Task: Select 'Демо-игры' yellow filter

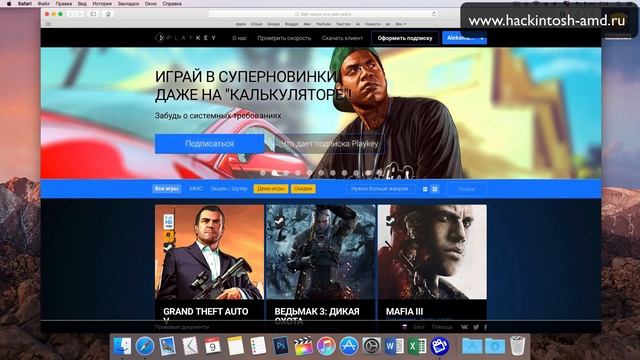Action: tap(271, 189)
